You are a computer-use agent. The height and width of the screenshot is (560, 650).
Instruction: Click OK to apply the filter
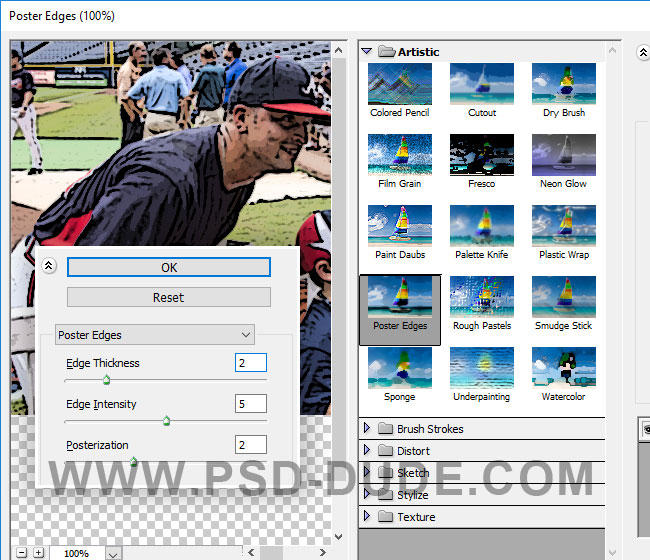(169, 267)
